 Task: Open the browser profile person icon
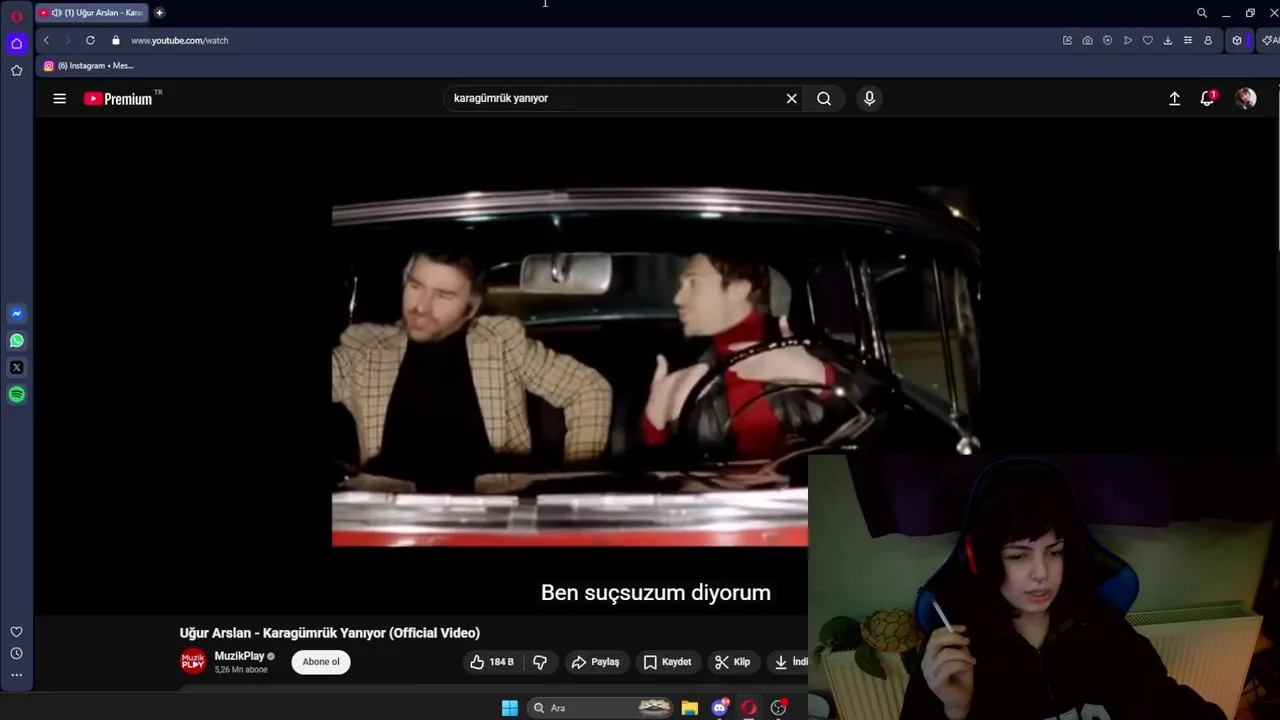pos(1208,40)
